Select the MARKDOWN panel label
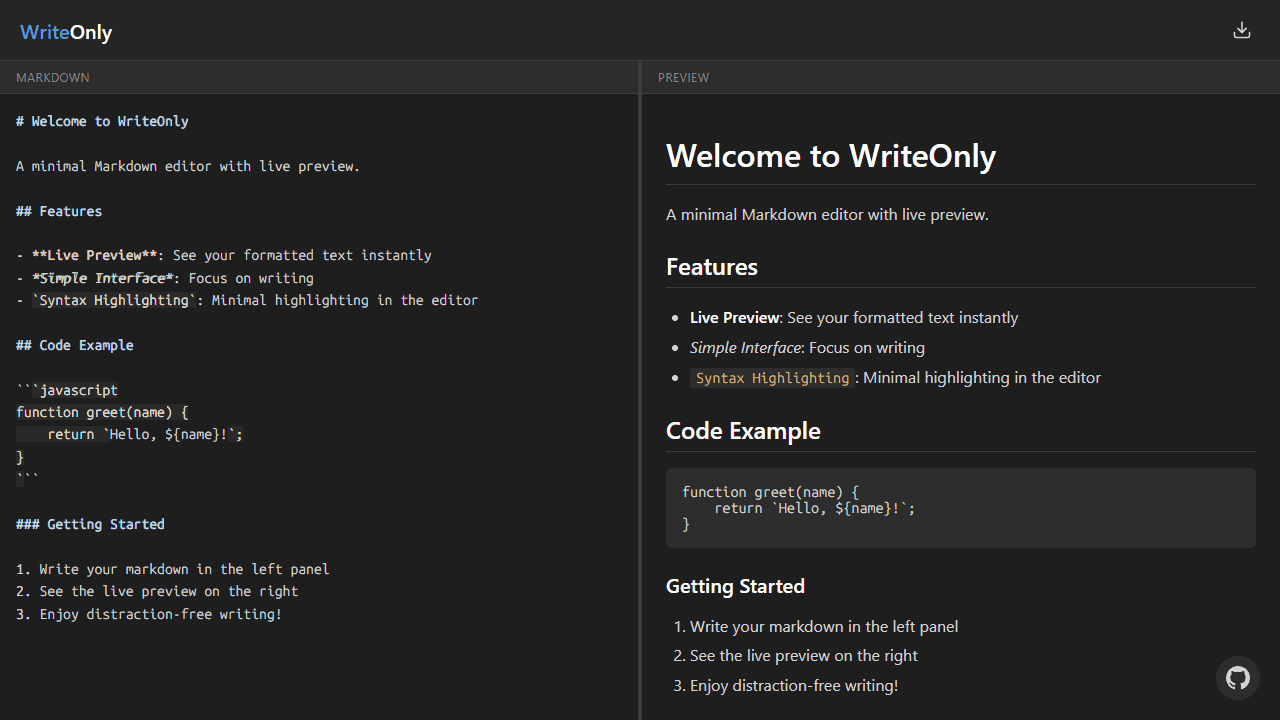Screen dimensions: 1280x720 tap(53, 77)
